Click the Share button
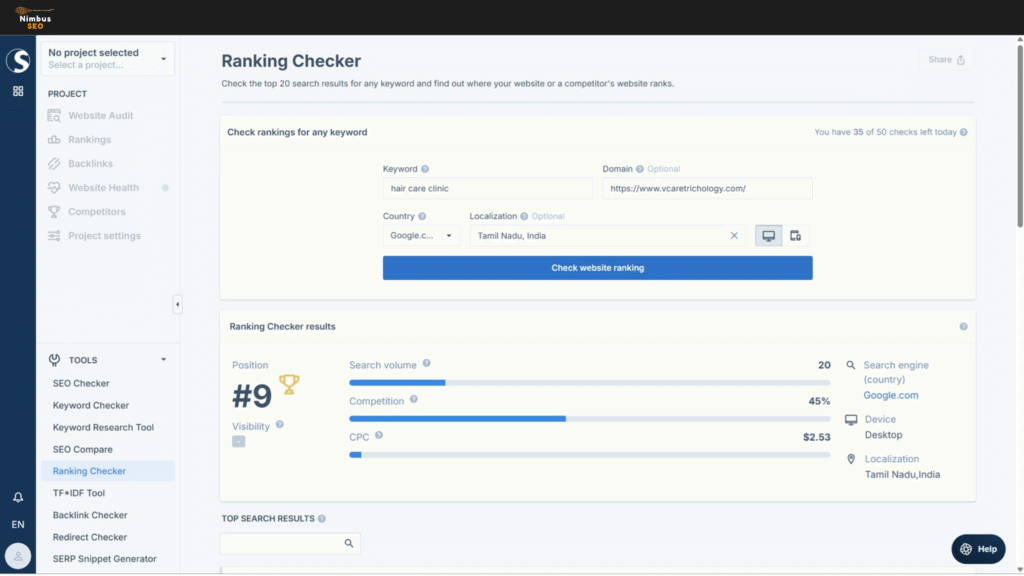Viewport: 1024px width, 576px height. 946,60
